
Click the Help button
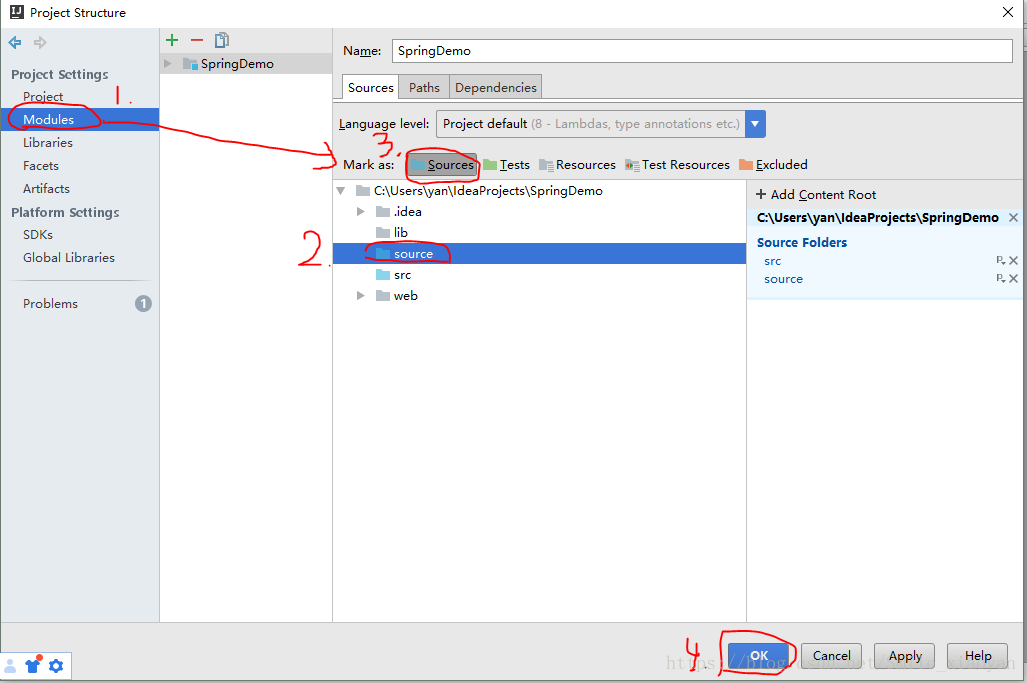click(978, 655)
